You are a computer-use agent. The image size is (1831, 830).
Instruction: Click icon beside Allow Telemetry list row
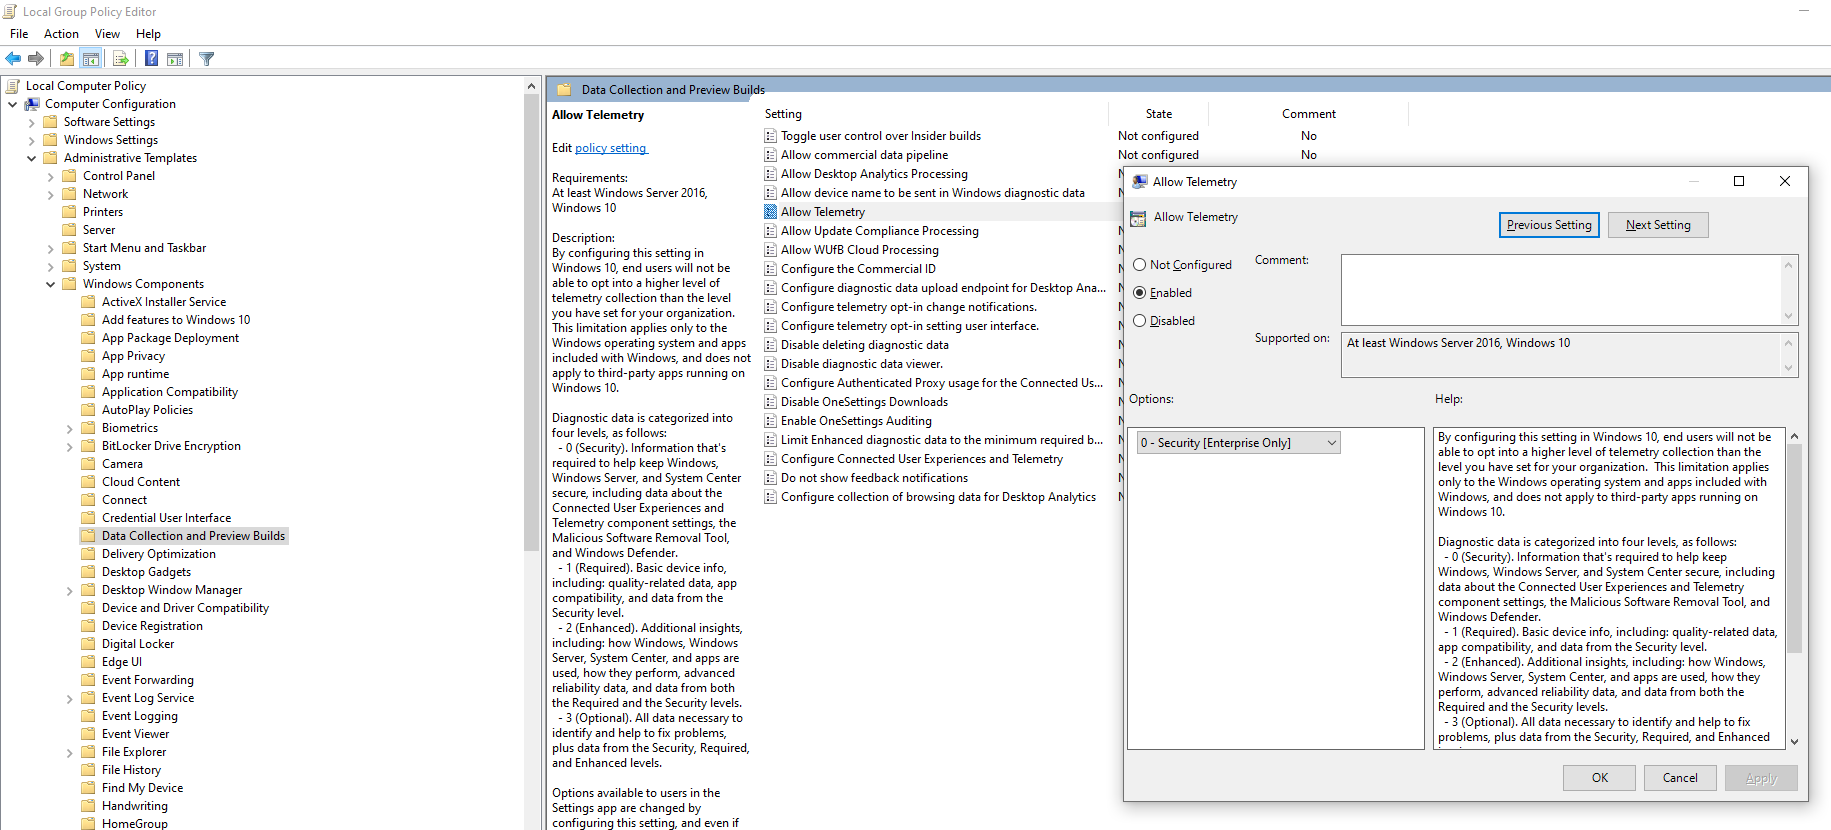(771, 212)
